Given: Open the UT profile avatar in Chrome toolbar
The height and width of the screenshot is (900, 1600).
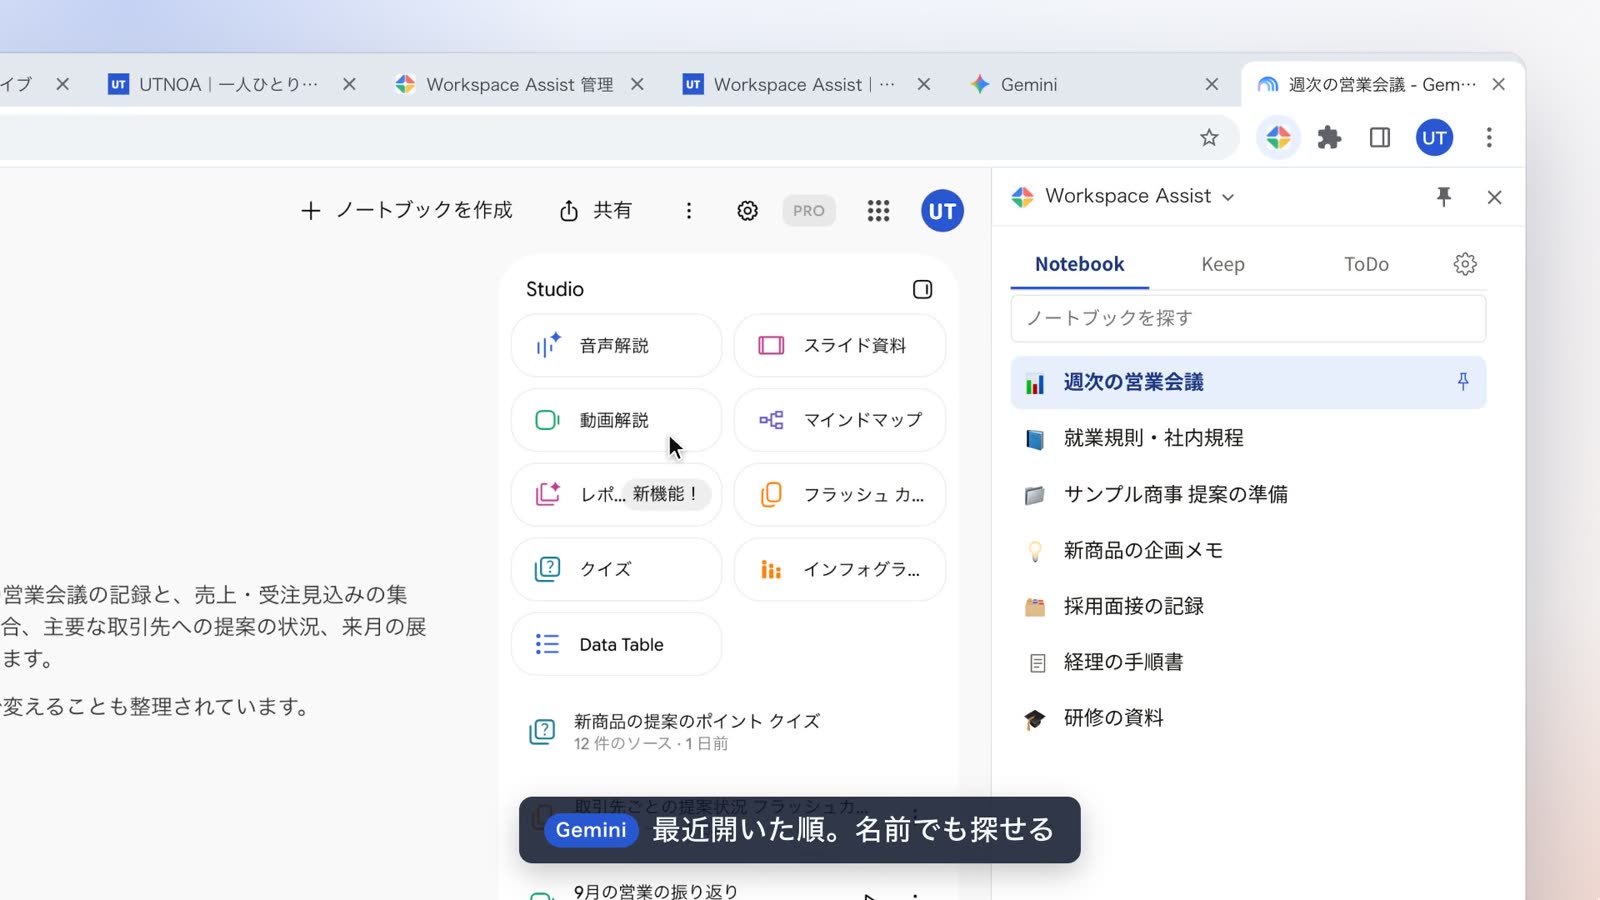Looking at the screenshot, I should 1434,138.
